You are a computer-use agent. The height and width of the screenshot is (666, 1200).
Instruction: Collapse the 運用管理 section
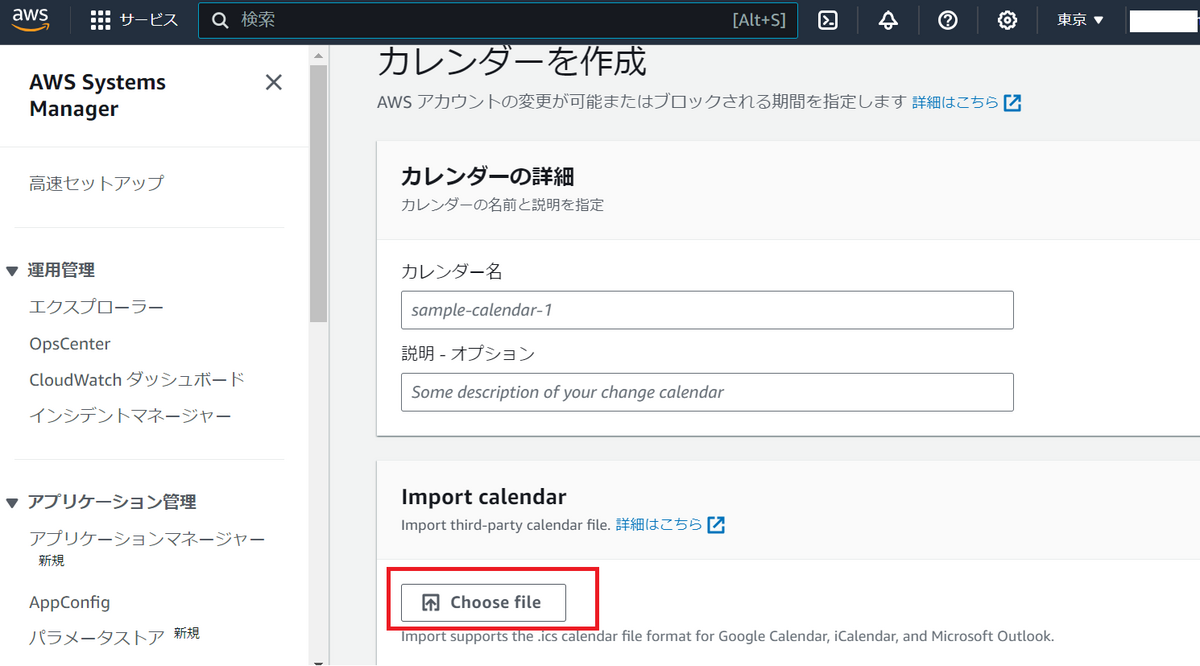coord(12,271)
